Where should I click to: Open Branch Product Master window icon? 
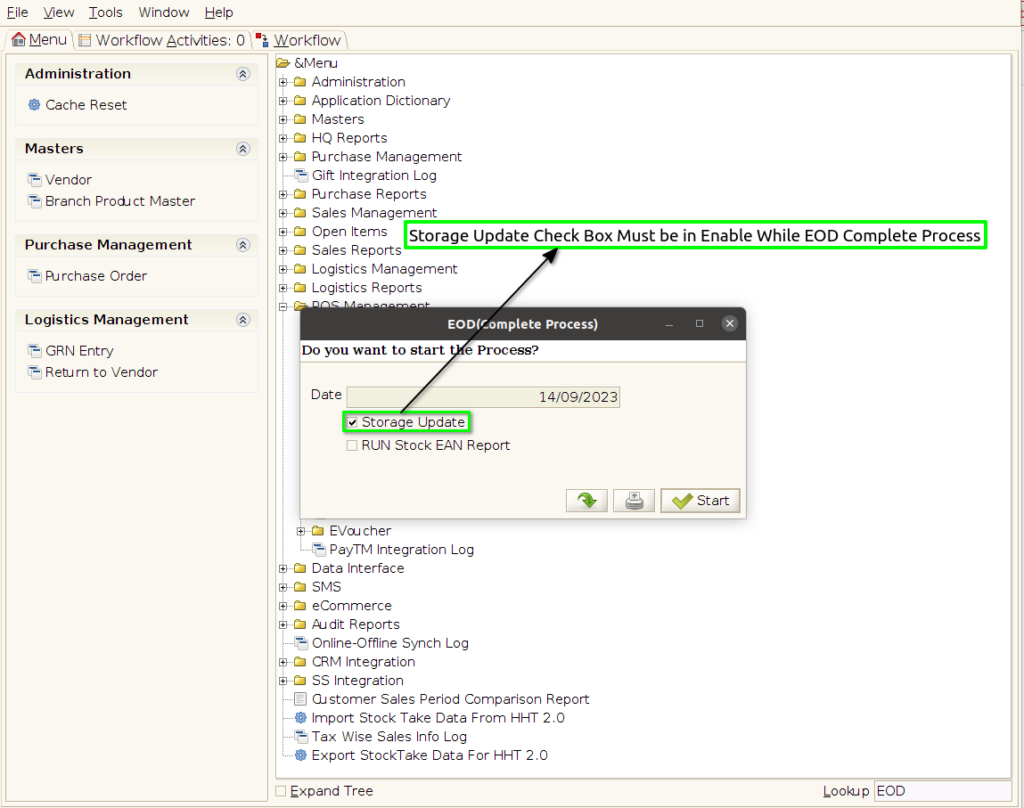(x=34, y=201)
